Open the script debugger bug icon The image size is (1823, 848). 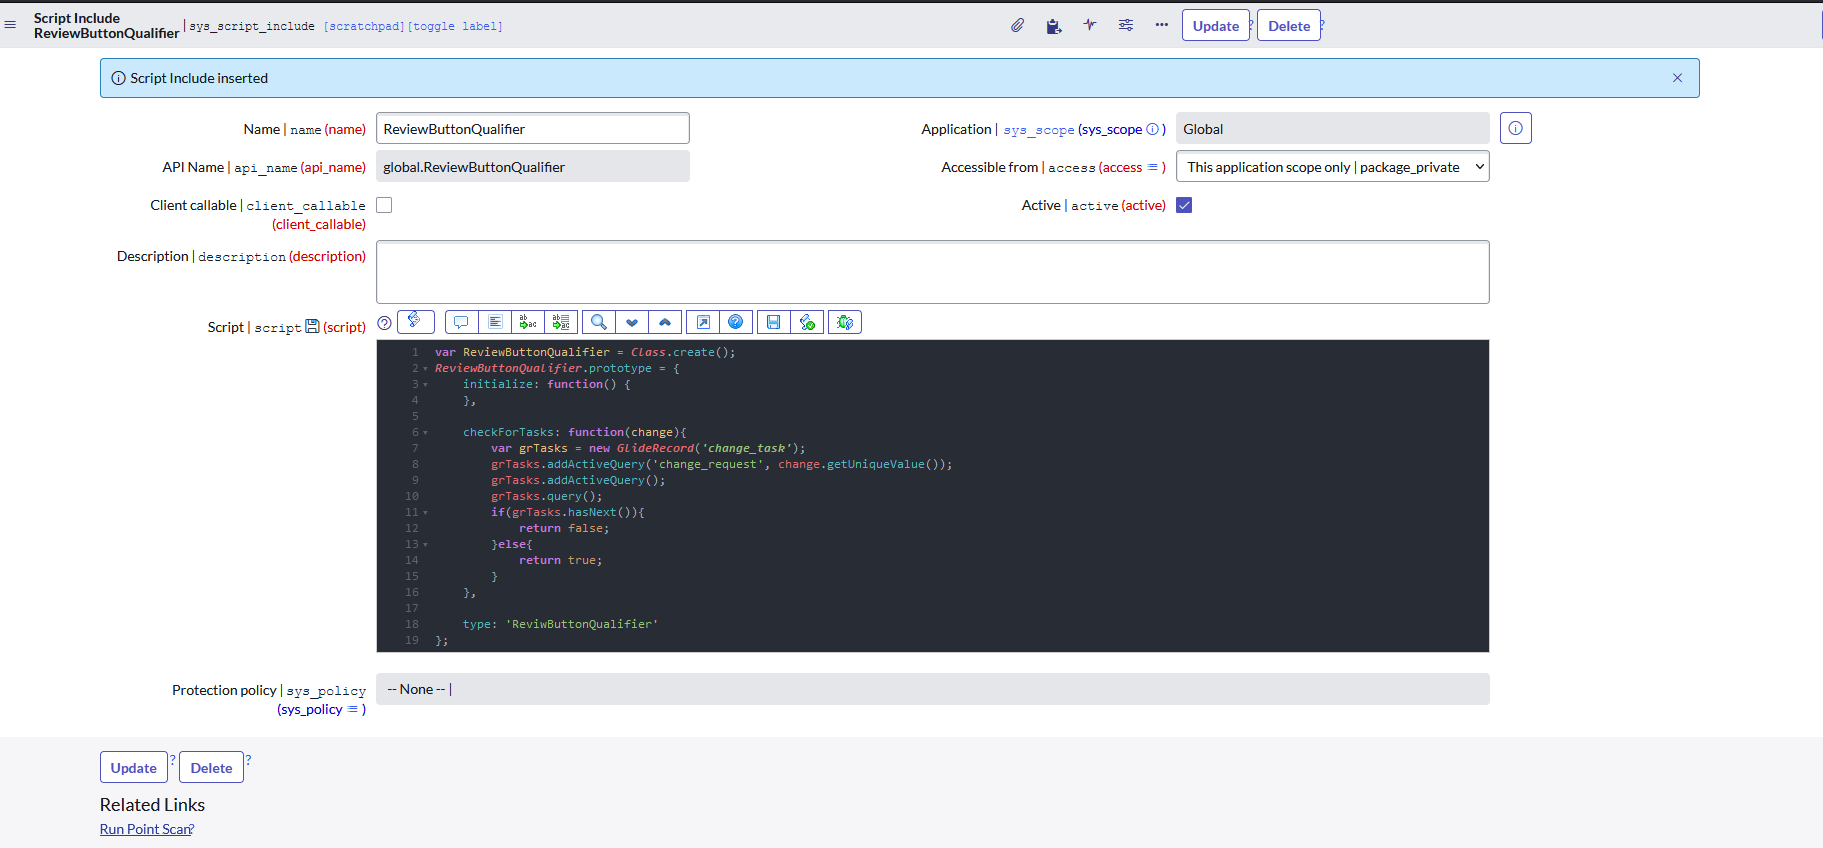pyautogui.click(x=845, y=322)
